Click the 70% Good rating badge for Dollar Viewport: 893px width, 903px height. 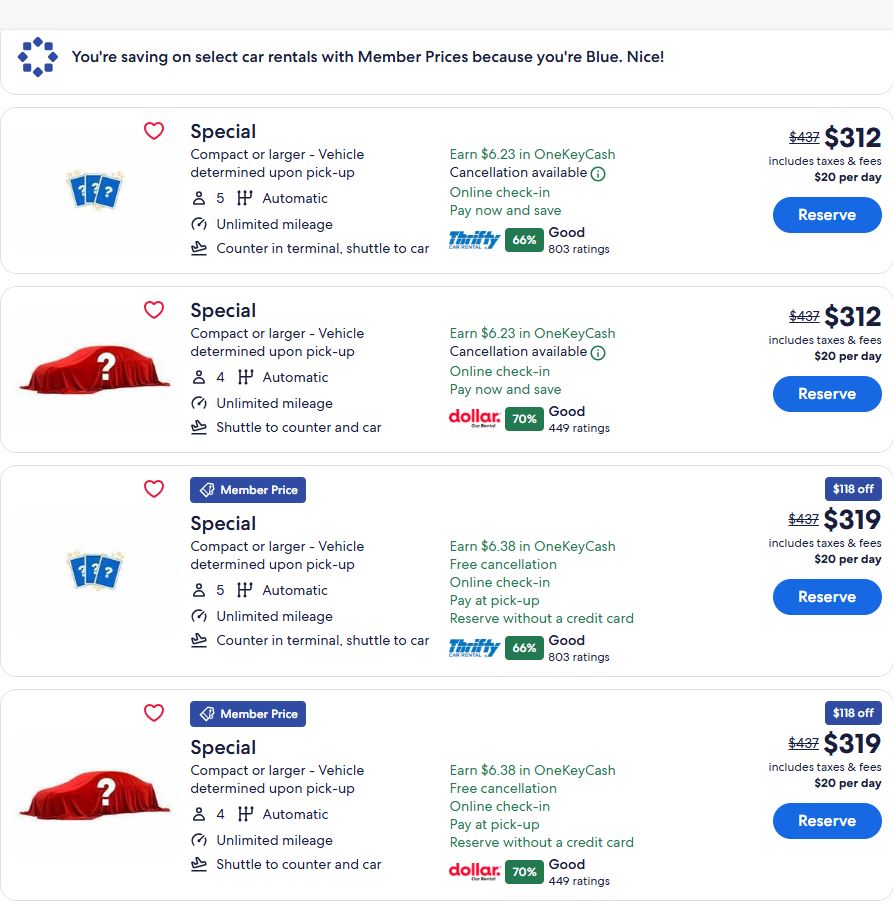click(524, 419)
